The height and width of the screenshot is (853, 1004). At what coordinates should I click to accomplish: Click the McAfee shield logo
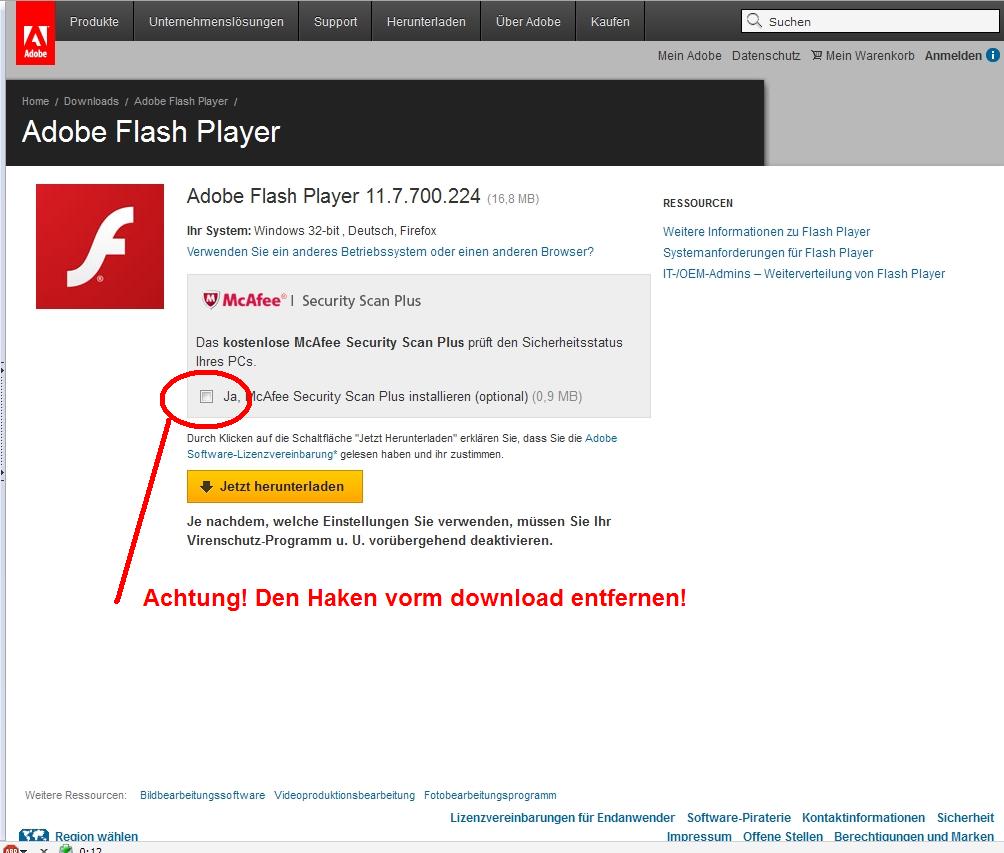coord(211,300)
